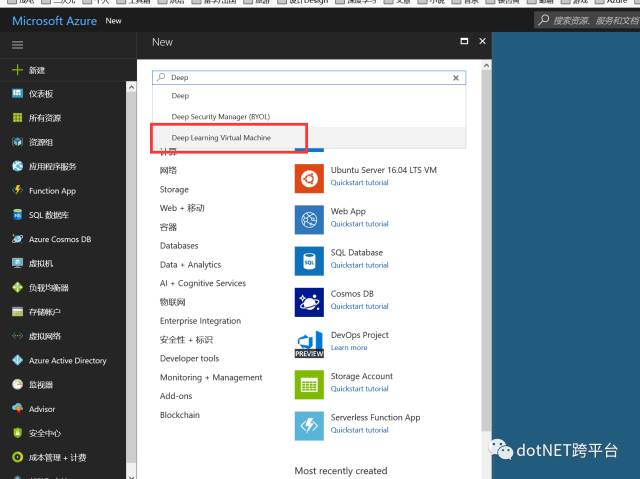Screen dimensions: 640x479
Task: Open Web App Quickstart tutorial link
Action: pyautogui.click(x=360, y=224)
